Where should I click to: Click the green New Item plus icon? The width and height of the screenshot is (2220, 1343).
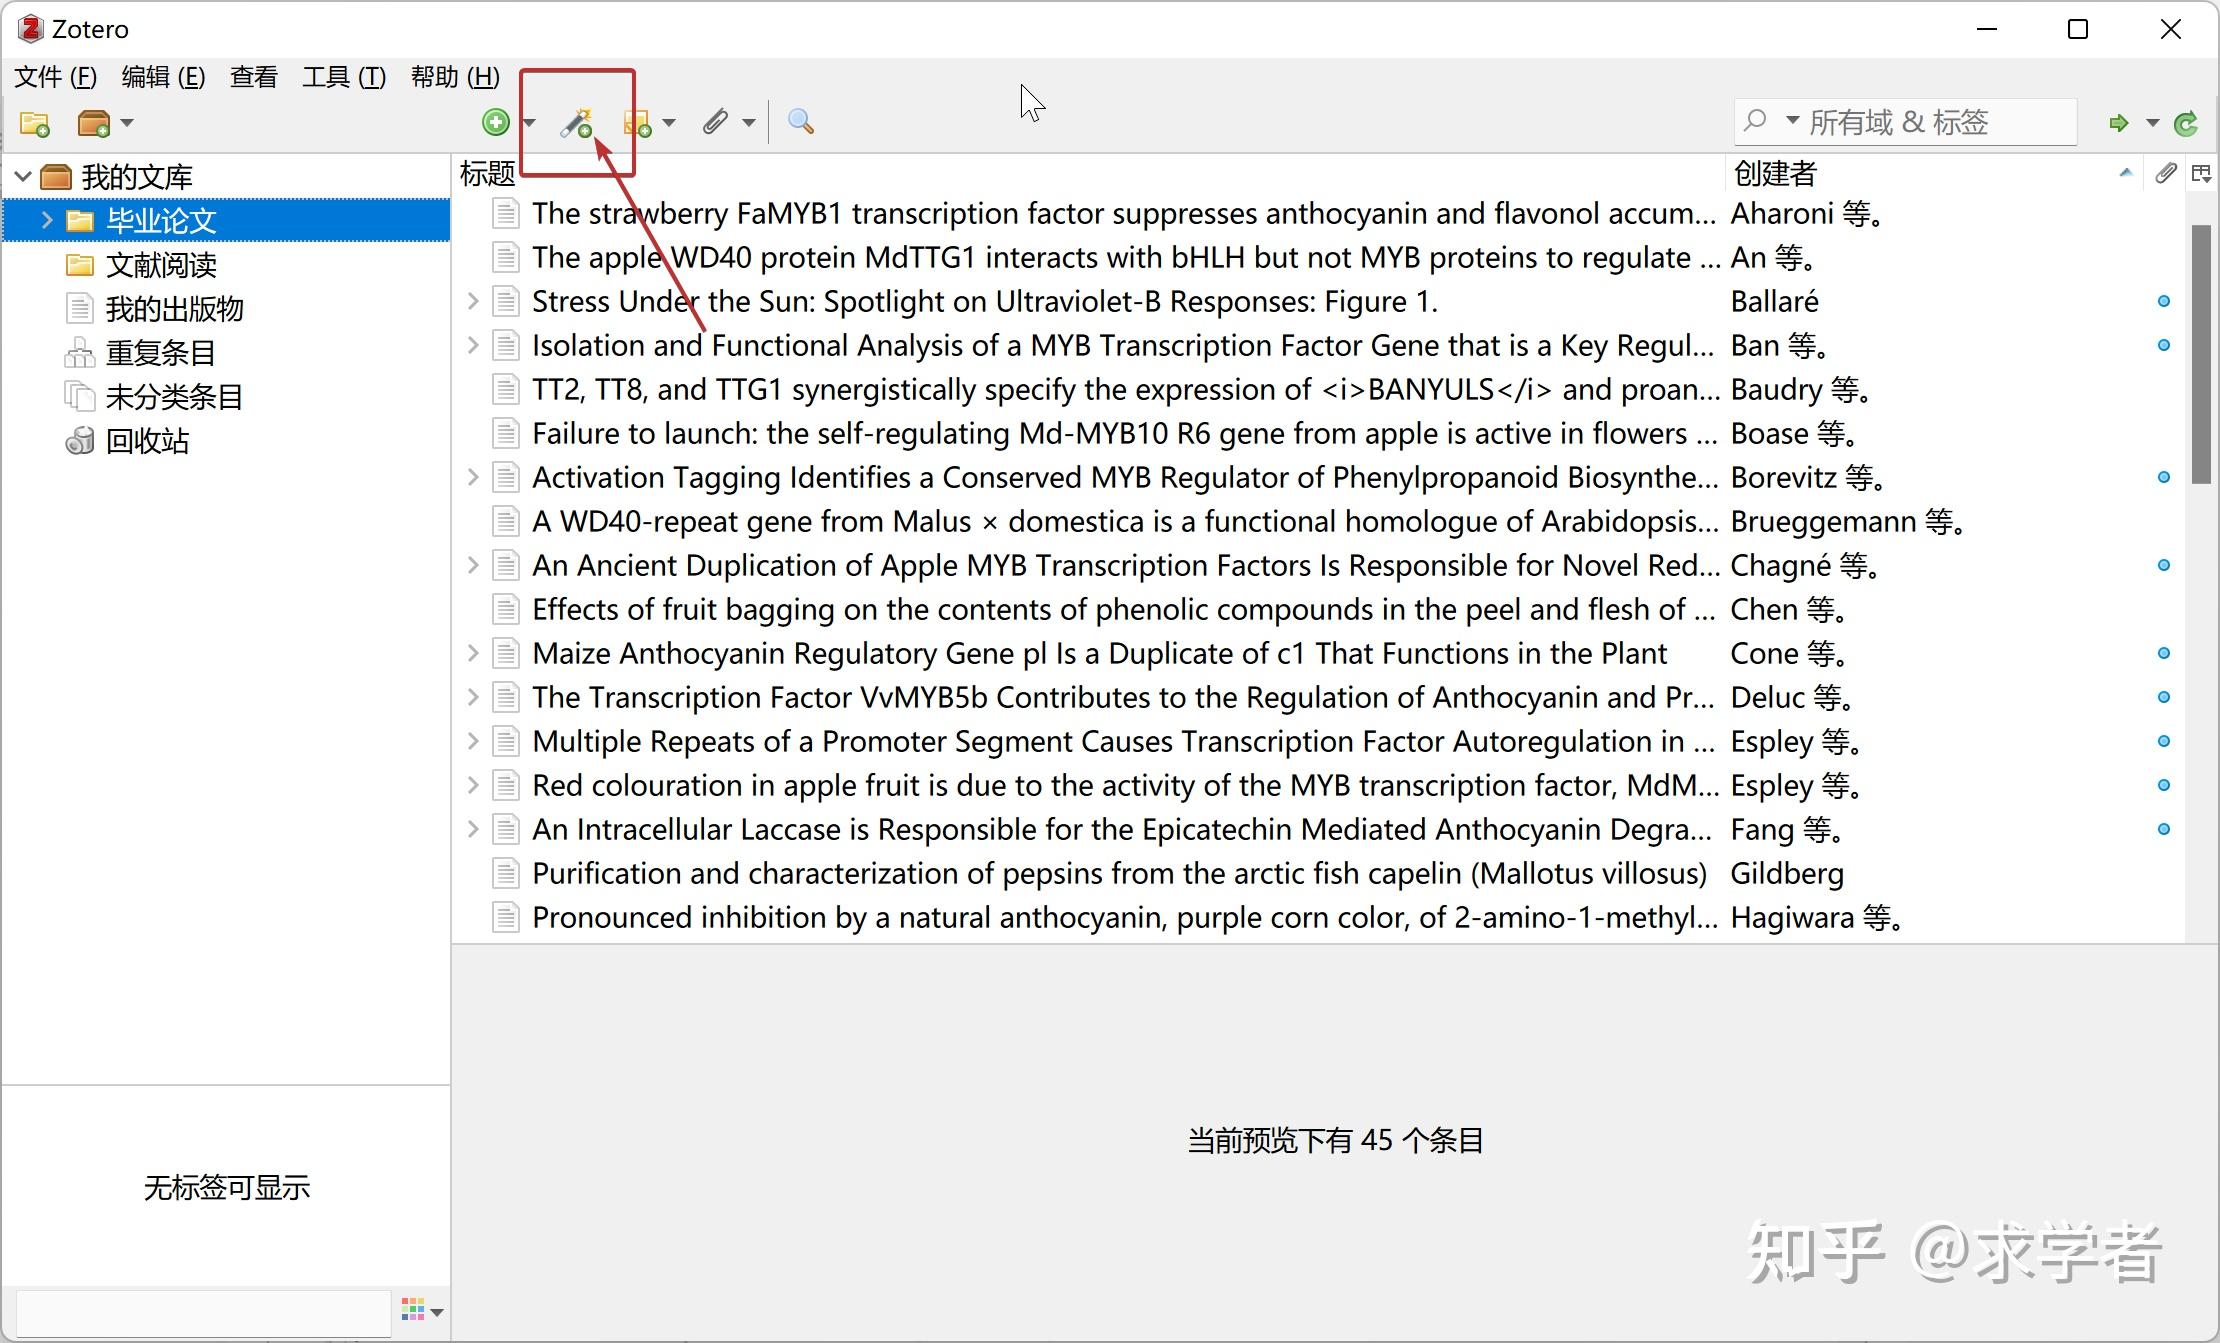pyautogui.click(x=495, y=122)
